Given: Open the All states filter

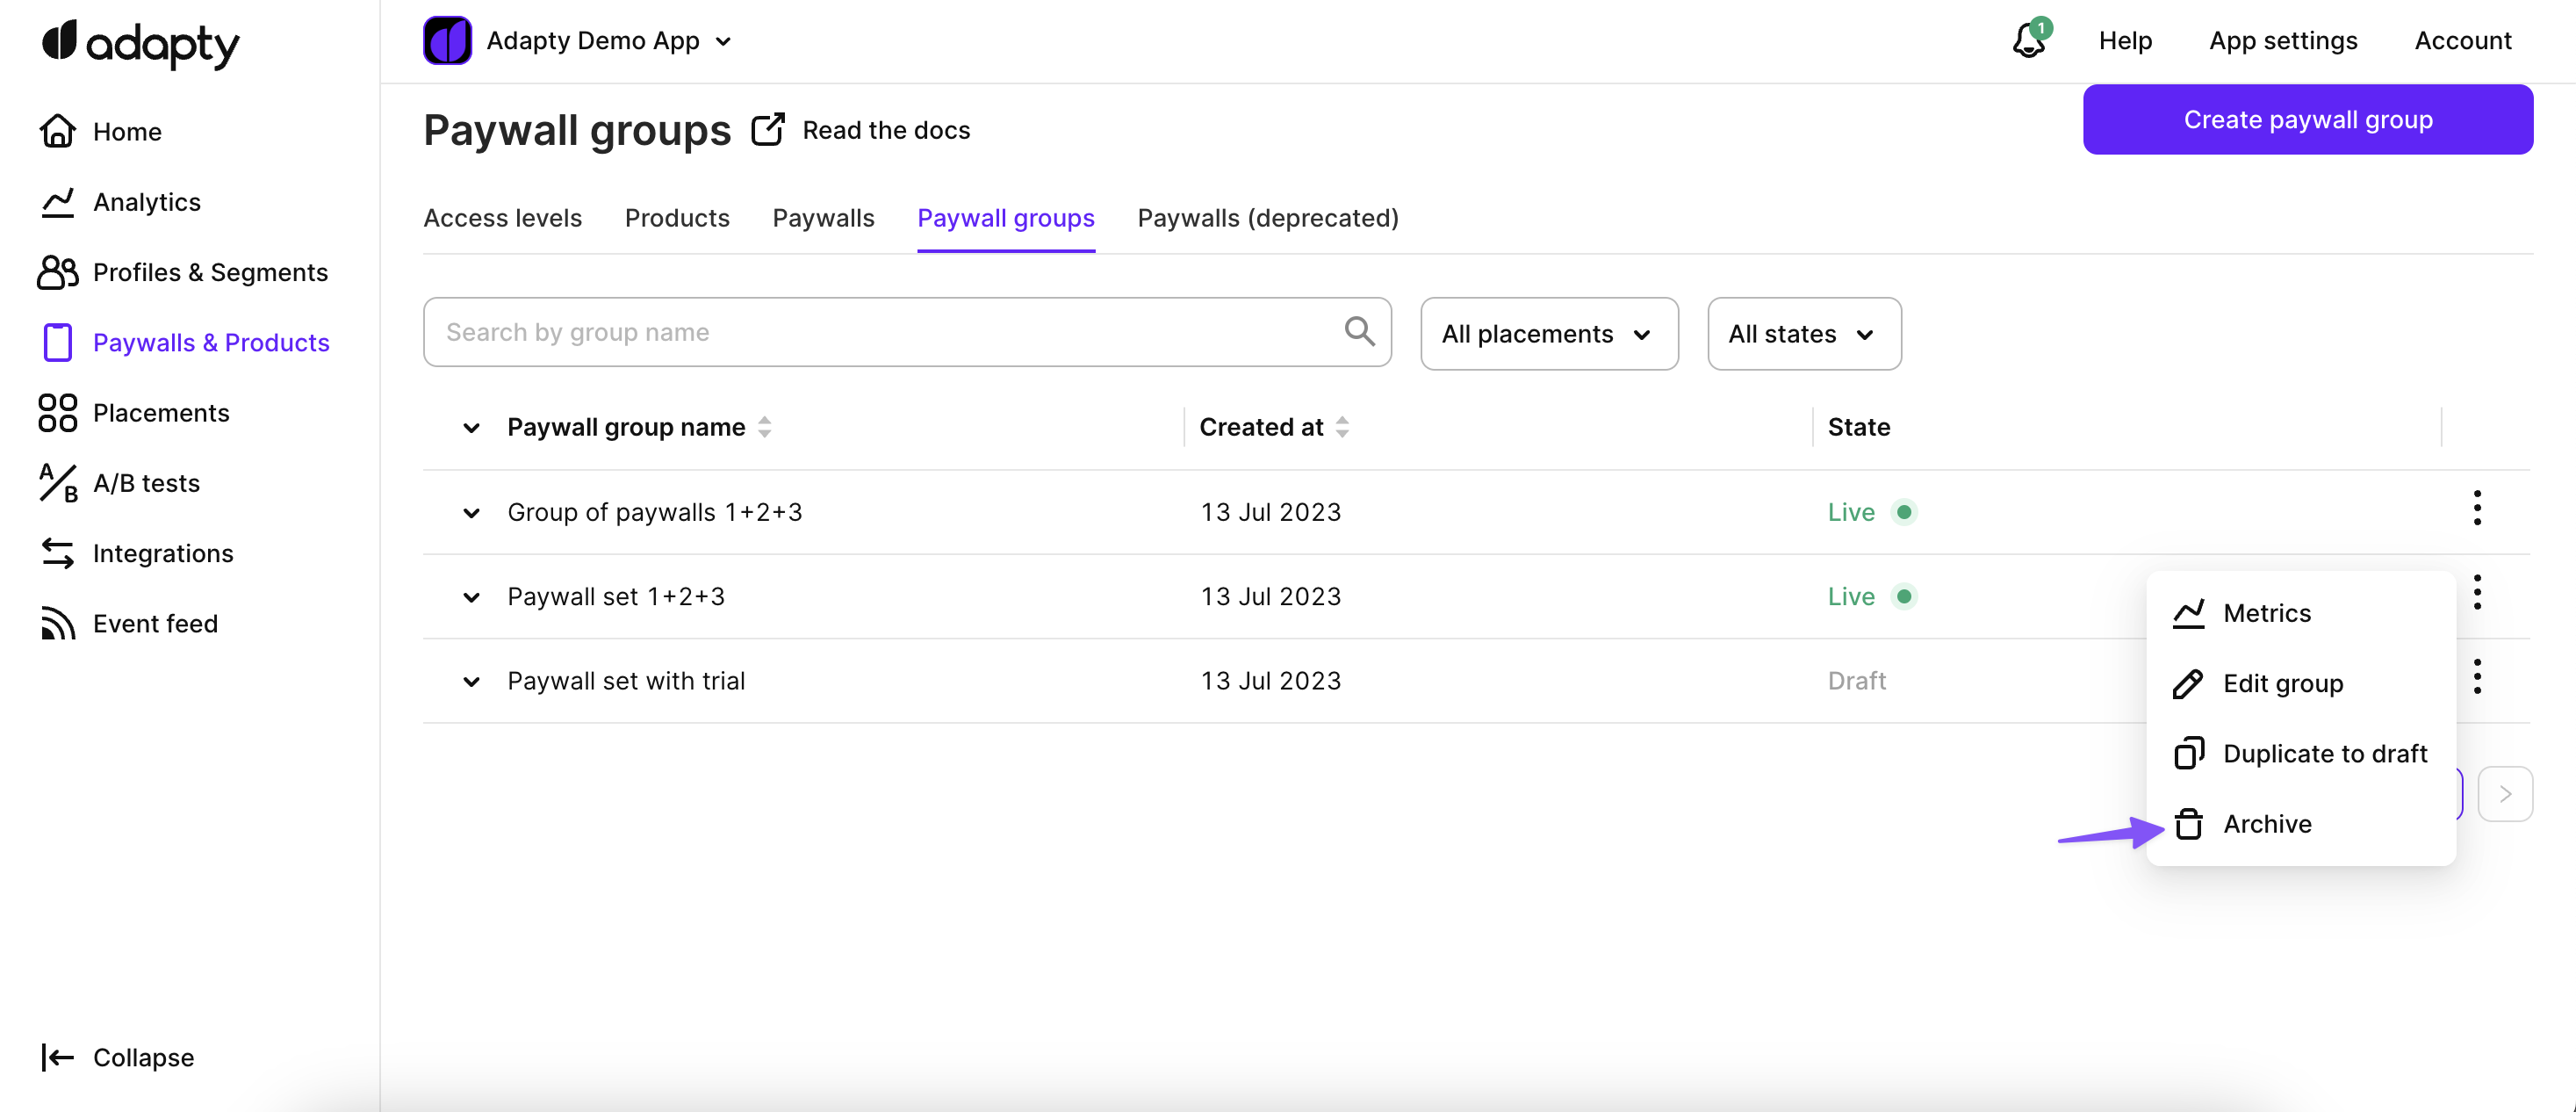Looking at the screenshot, I should (x=1803, y=334).
